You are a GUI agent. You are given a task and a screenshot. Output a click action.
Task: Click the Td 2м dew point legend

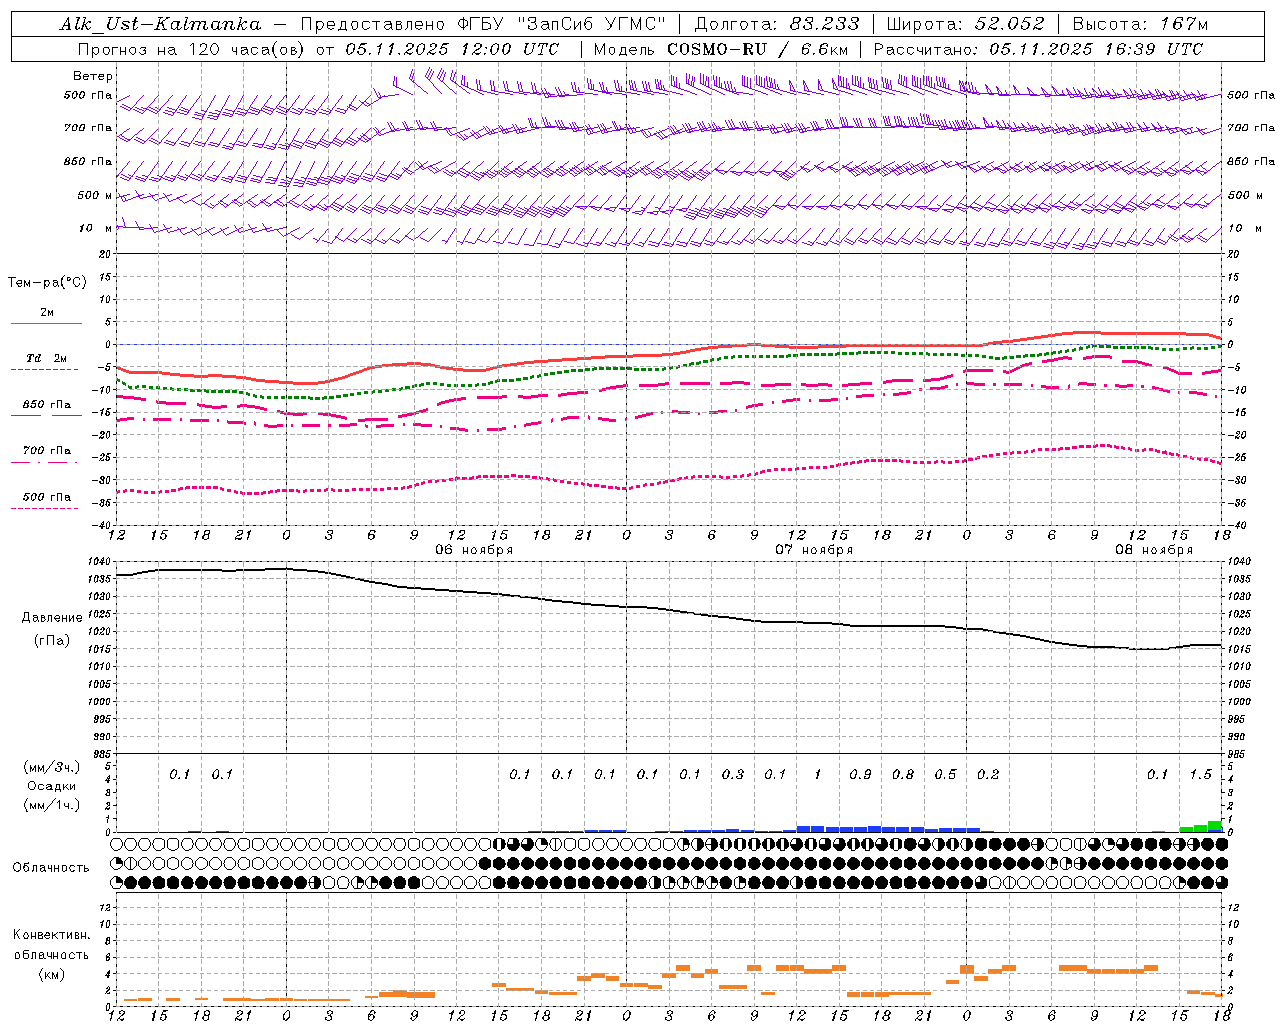(46, 358)
